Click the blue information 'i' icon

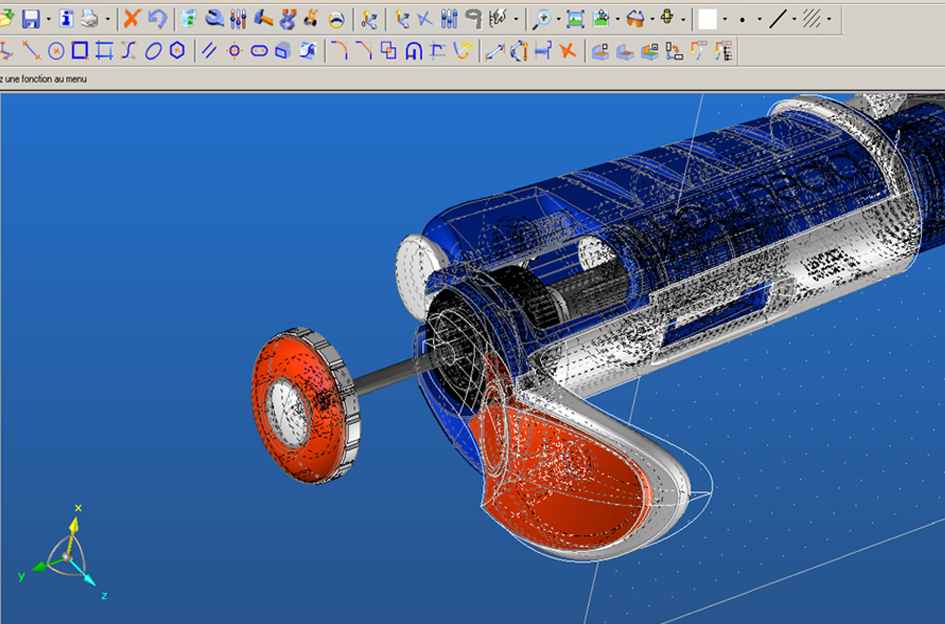click(66, 19)
